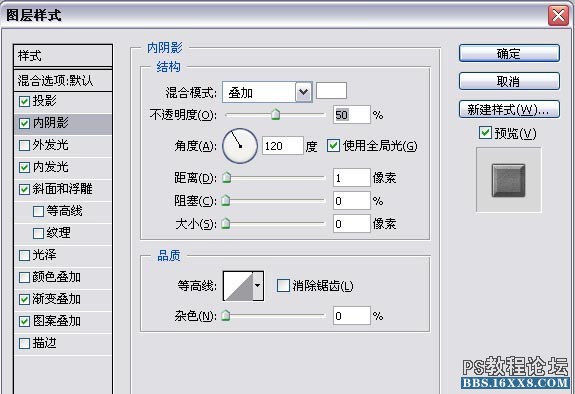Screen dimensions: 575x394
Task: Click the 距离 slider handle
Action: coord(227,178)
